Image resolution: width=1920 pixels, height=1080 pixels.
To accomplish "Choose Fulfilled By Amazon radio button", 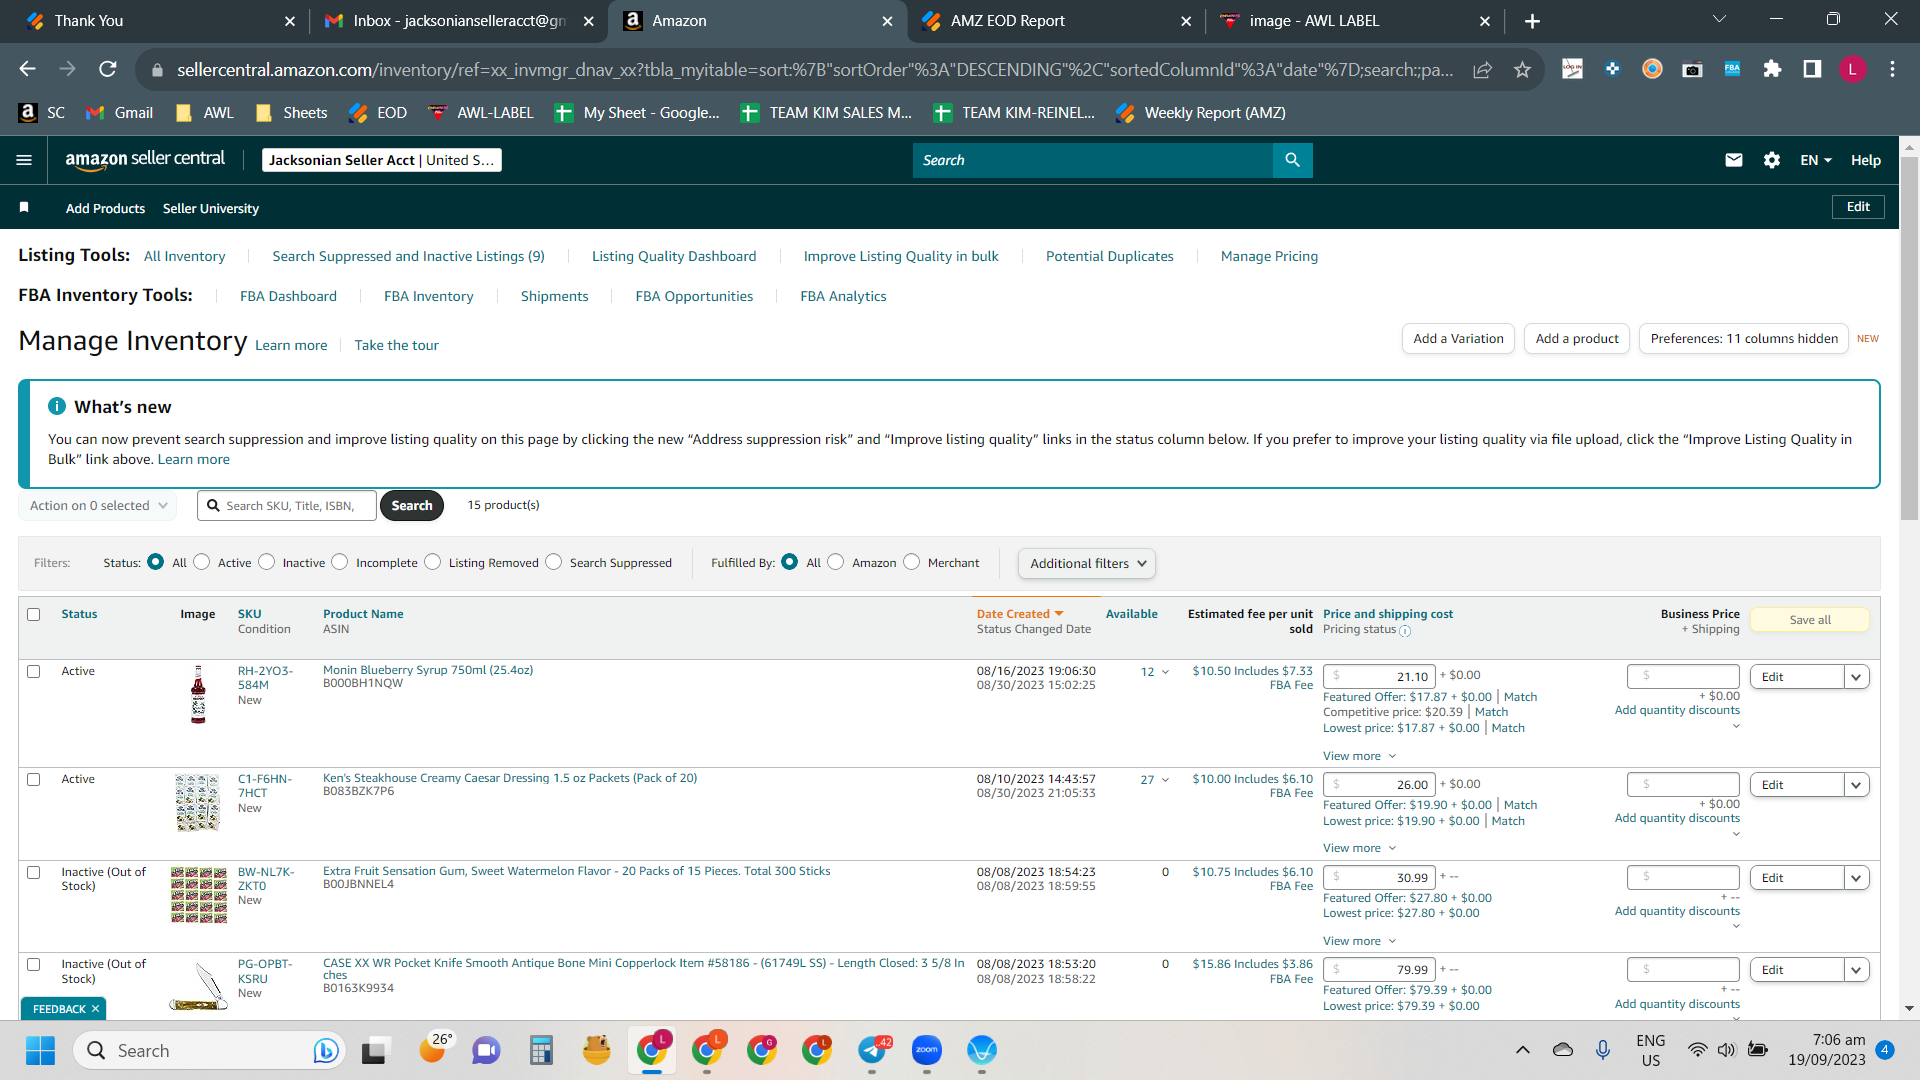I will tap(836, 562).
